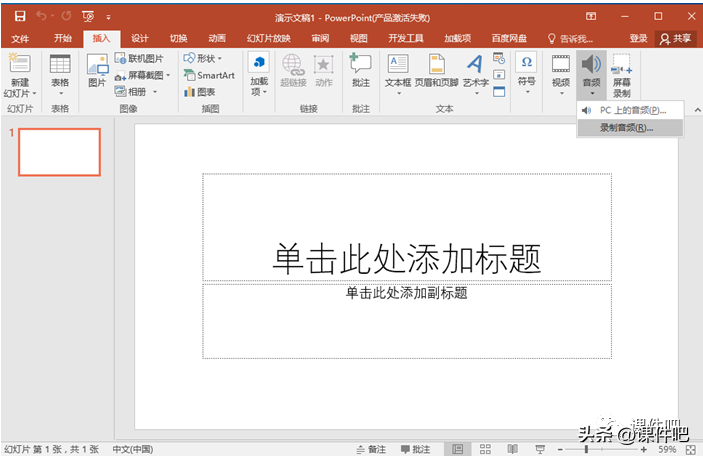Start 屏幕录制 screen recording
The width and height of the screenshot is (703, 457).
click(622, 76)
